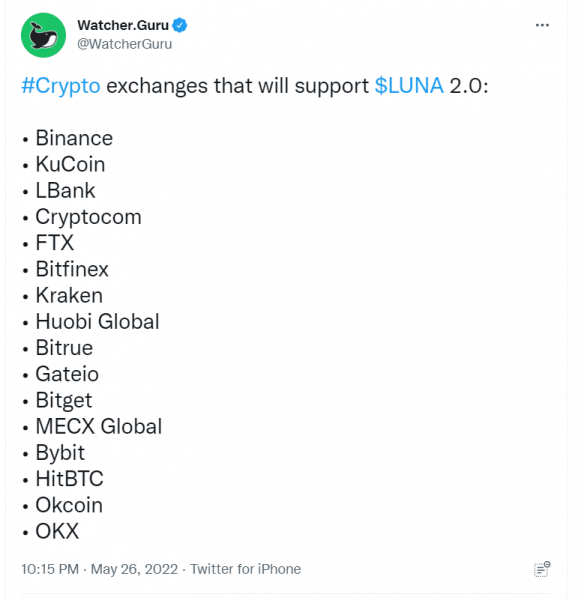
Task: Click the May 26, 2022 date
Action: [134, 569]
